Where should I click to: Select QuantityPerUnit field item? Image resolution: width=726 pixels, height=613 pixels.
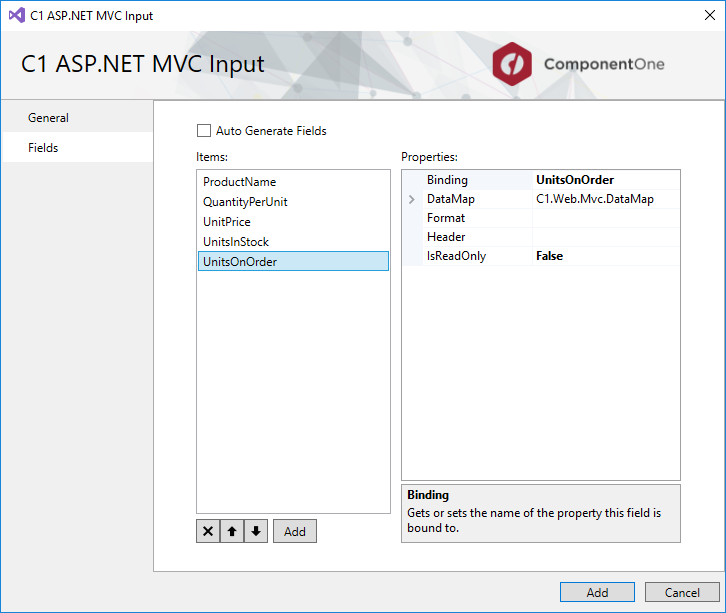245,202
